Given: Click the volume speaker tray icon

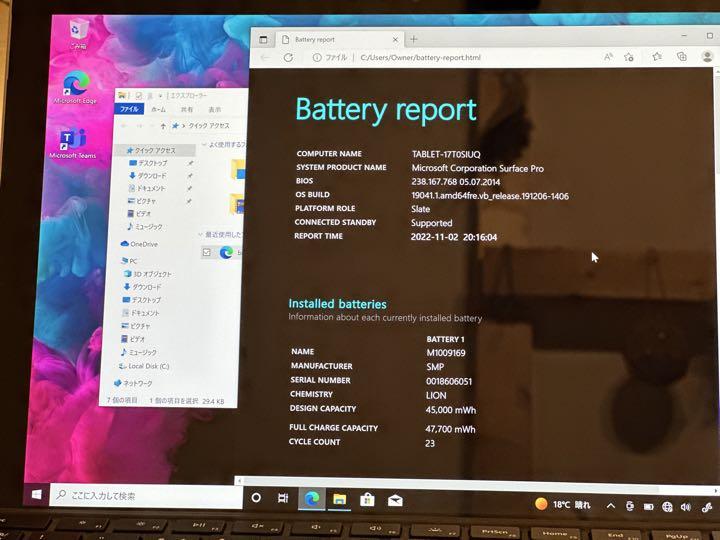Looking at the screenshot, I should click(x=686, y=507).
